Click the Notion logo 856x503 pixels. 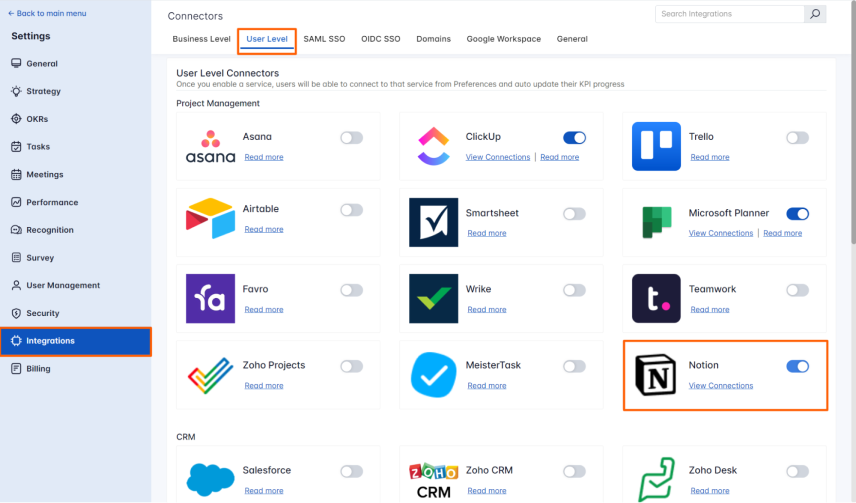[656, 375]
